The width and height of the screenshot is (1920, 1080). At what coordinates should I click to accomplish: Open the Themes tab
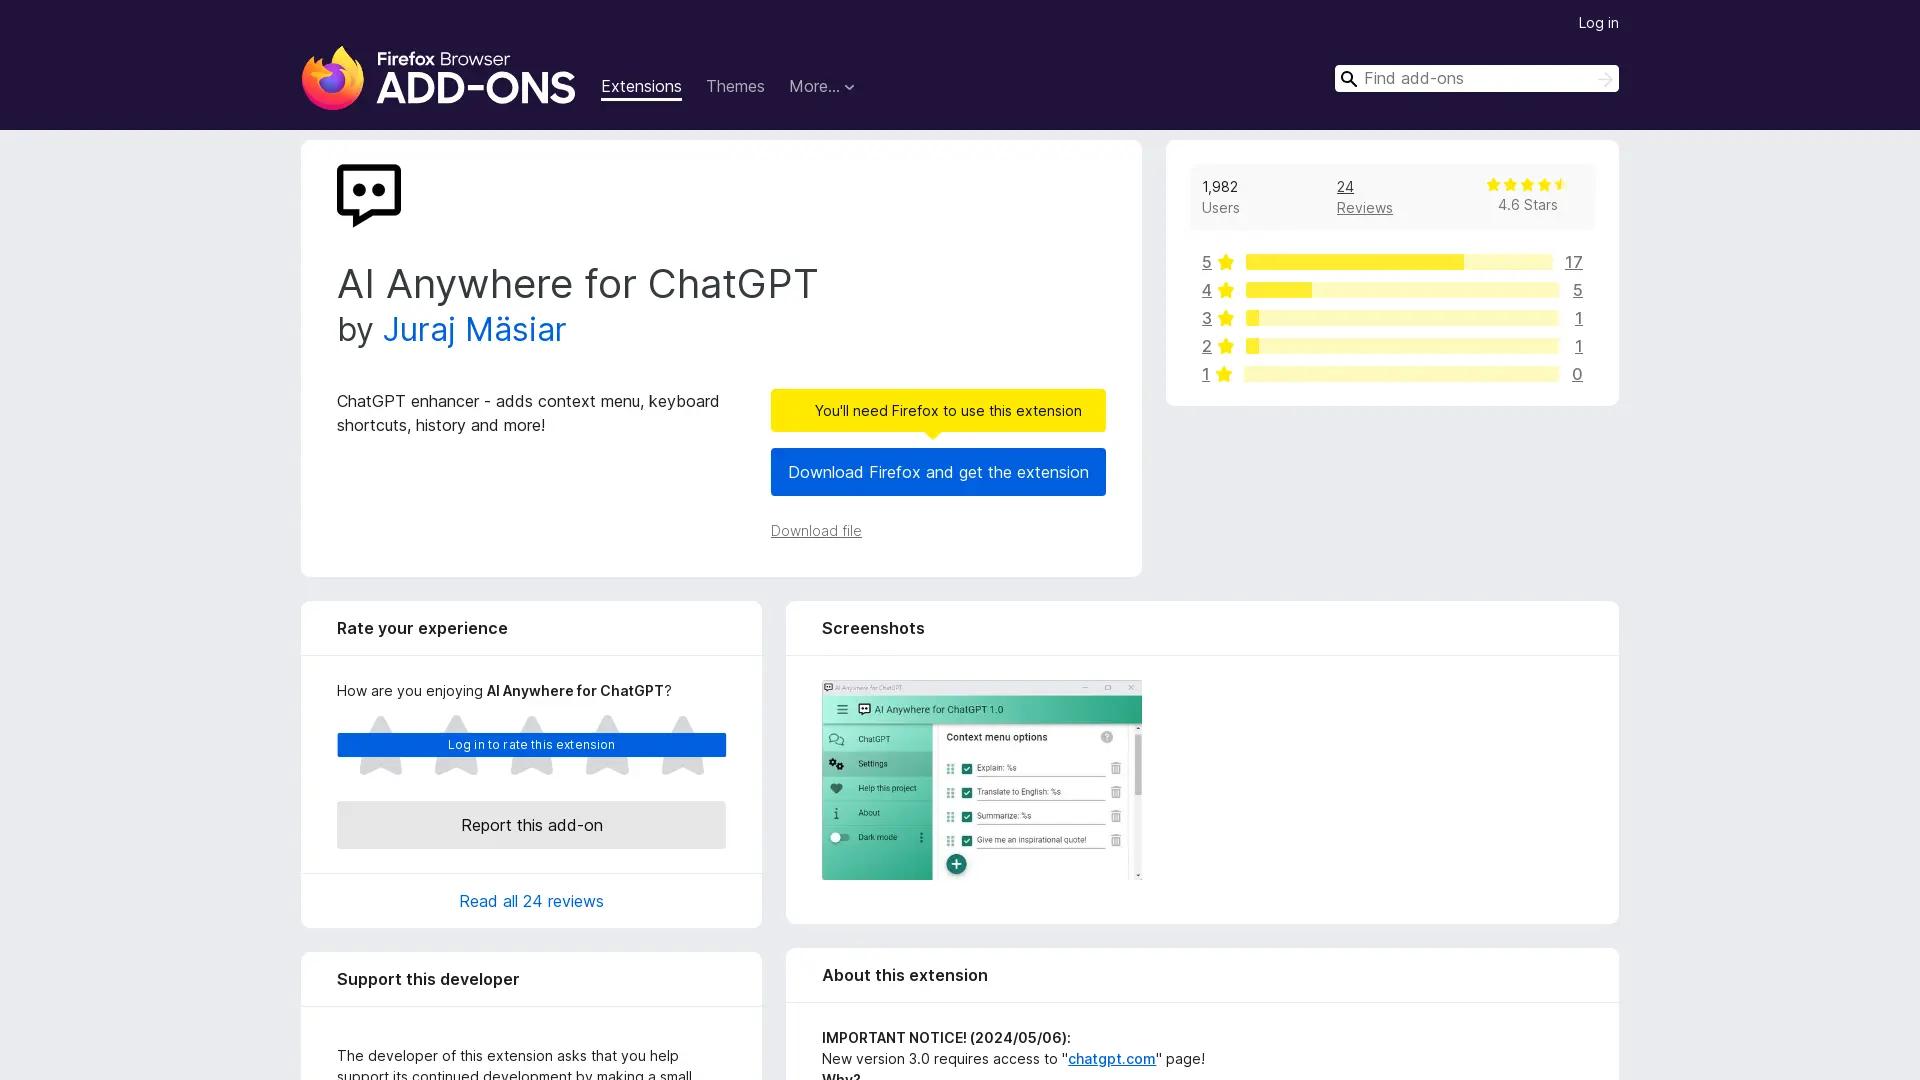point(734,87)
